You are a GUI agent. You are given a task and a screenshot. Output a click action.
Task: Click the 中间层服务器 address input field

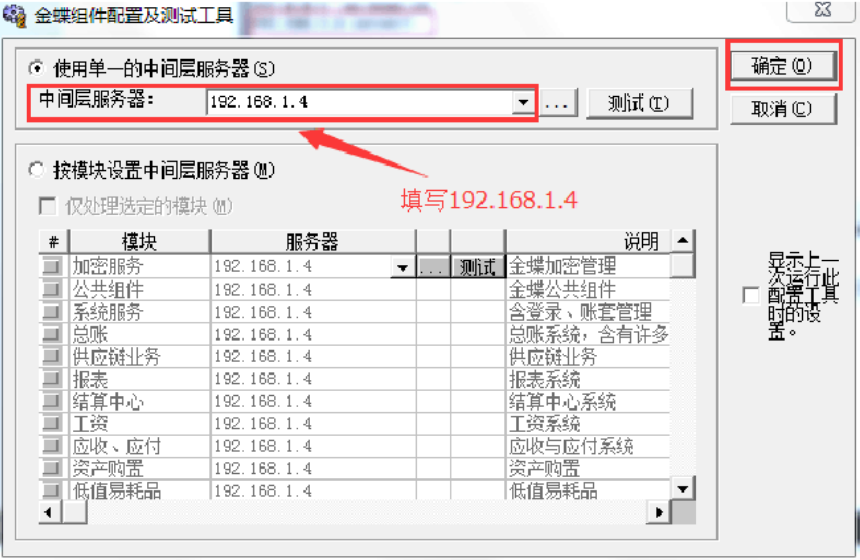pyautogui.click(x=359, y=103)
